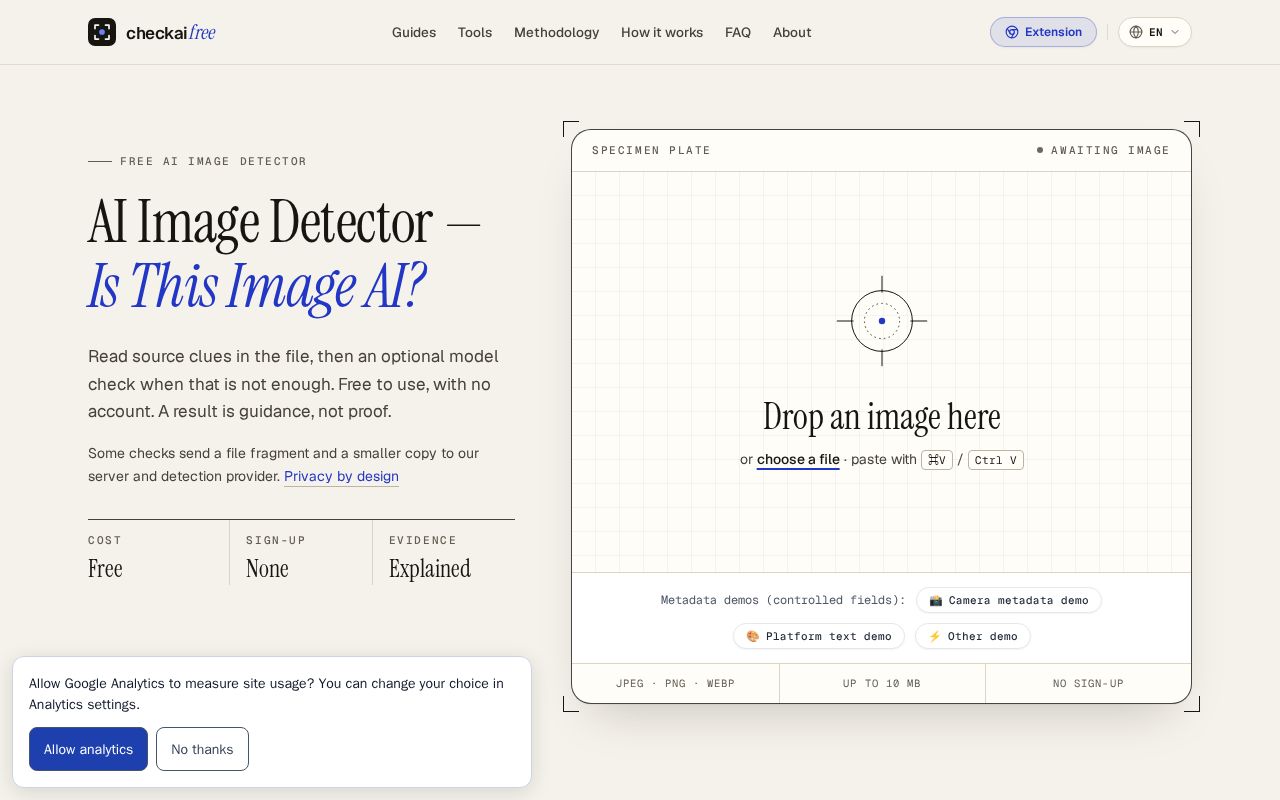Visit the About page
1280x800 pixels.
click(x=792, y=32)
